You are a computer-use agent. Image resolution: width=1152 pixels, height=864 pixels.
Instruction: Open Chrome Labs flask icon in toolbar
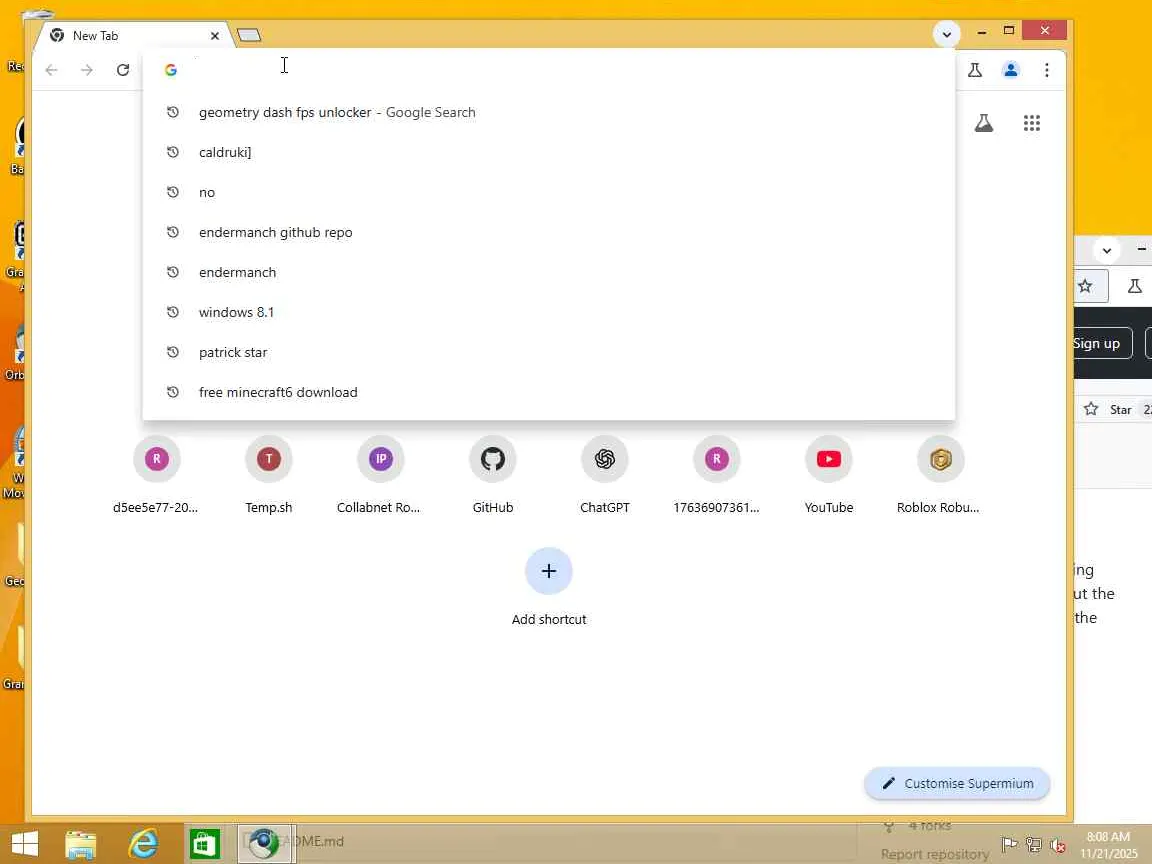point(975,70)
